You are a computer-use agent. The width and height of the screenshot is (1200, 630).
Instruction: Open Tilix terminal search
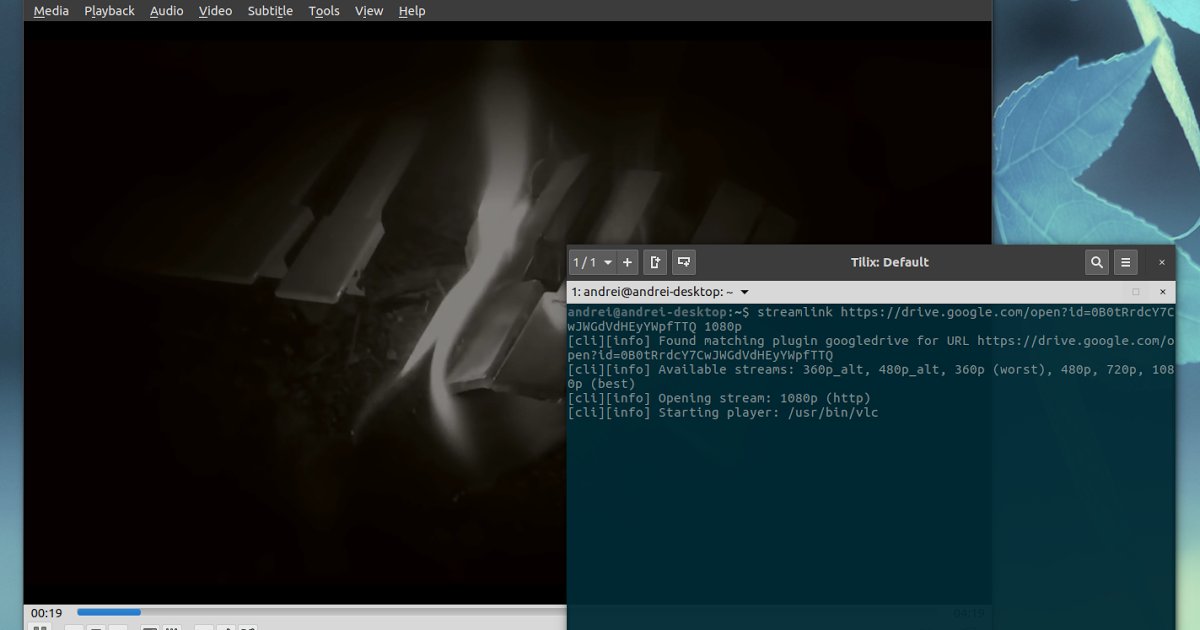pyautogui.click(x=1097, y=262)
